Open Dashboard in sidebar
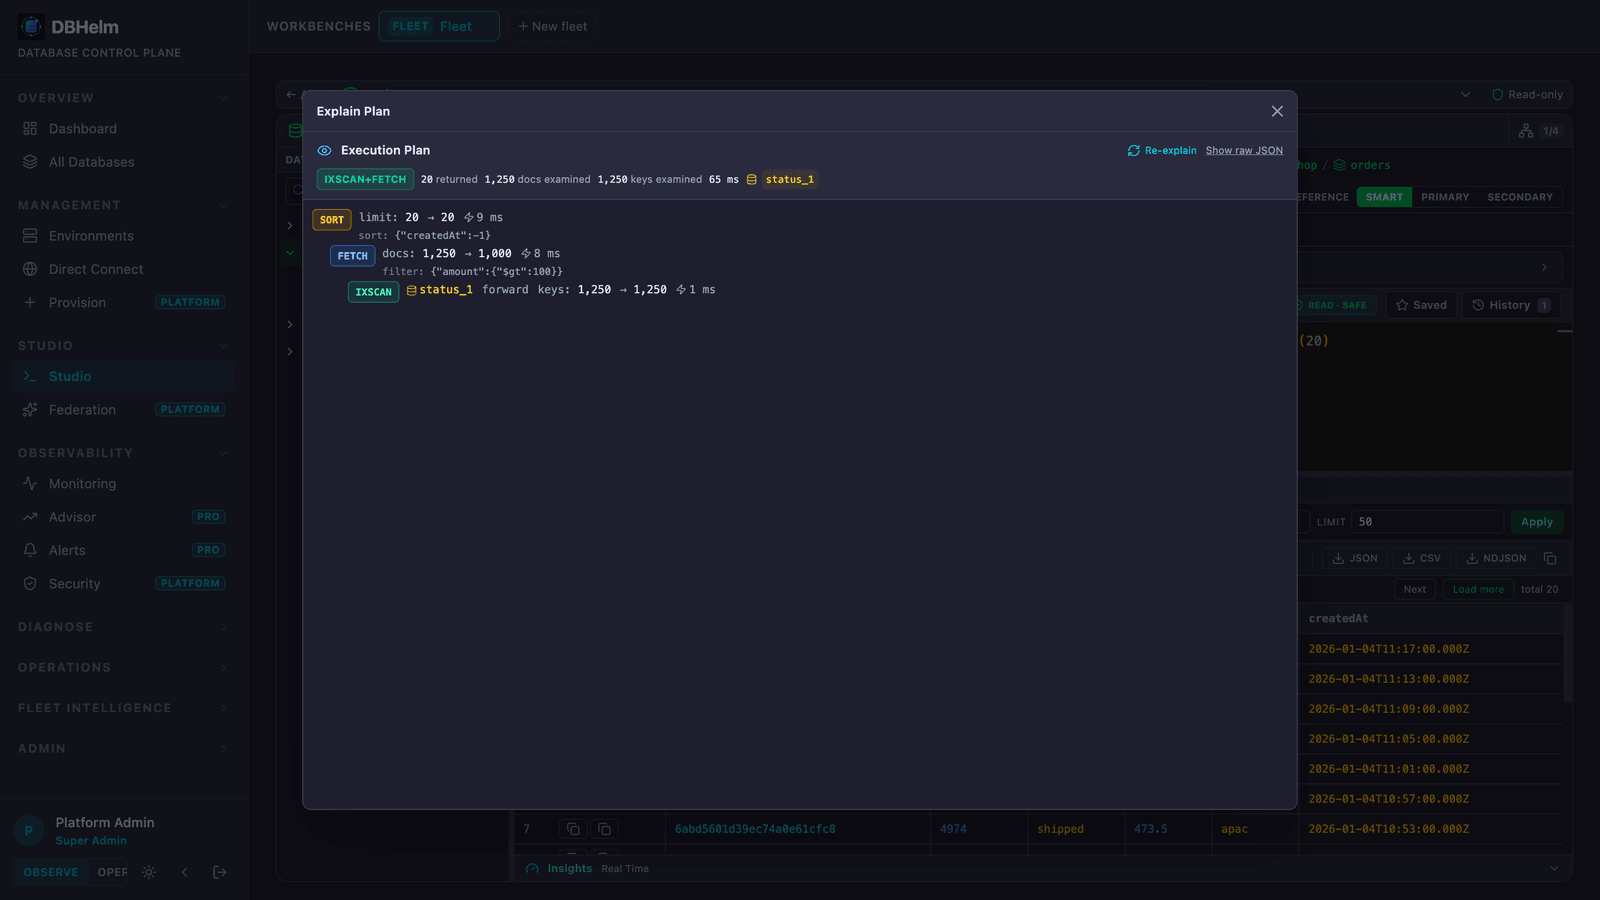Screen dimensions: 1600x900 (x=124, y=129)
